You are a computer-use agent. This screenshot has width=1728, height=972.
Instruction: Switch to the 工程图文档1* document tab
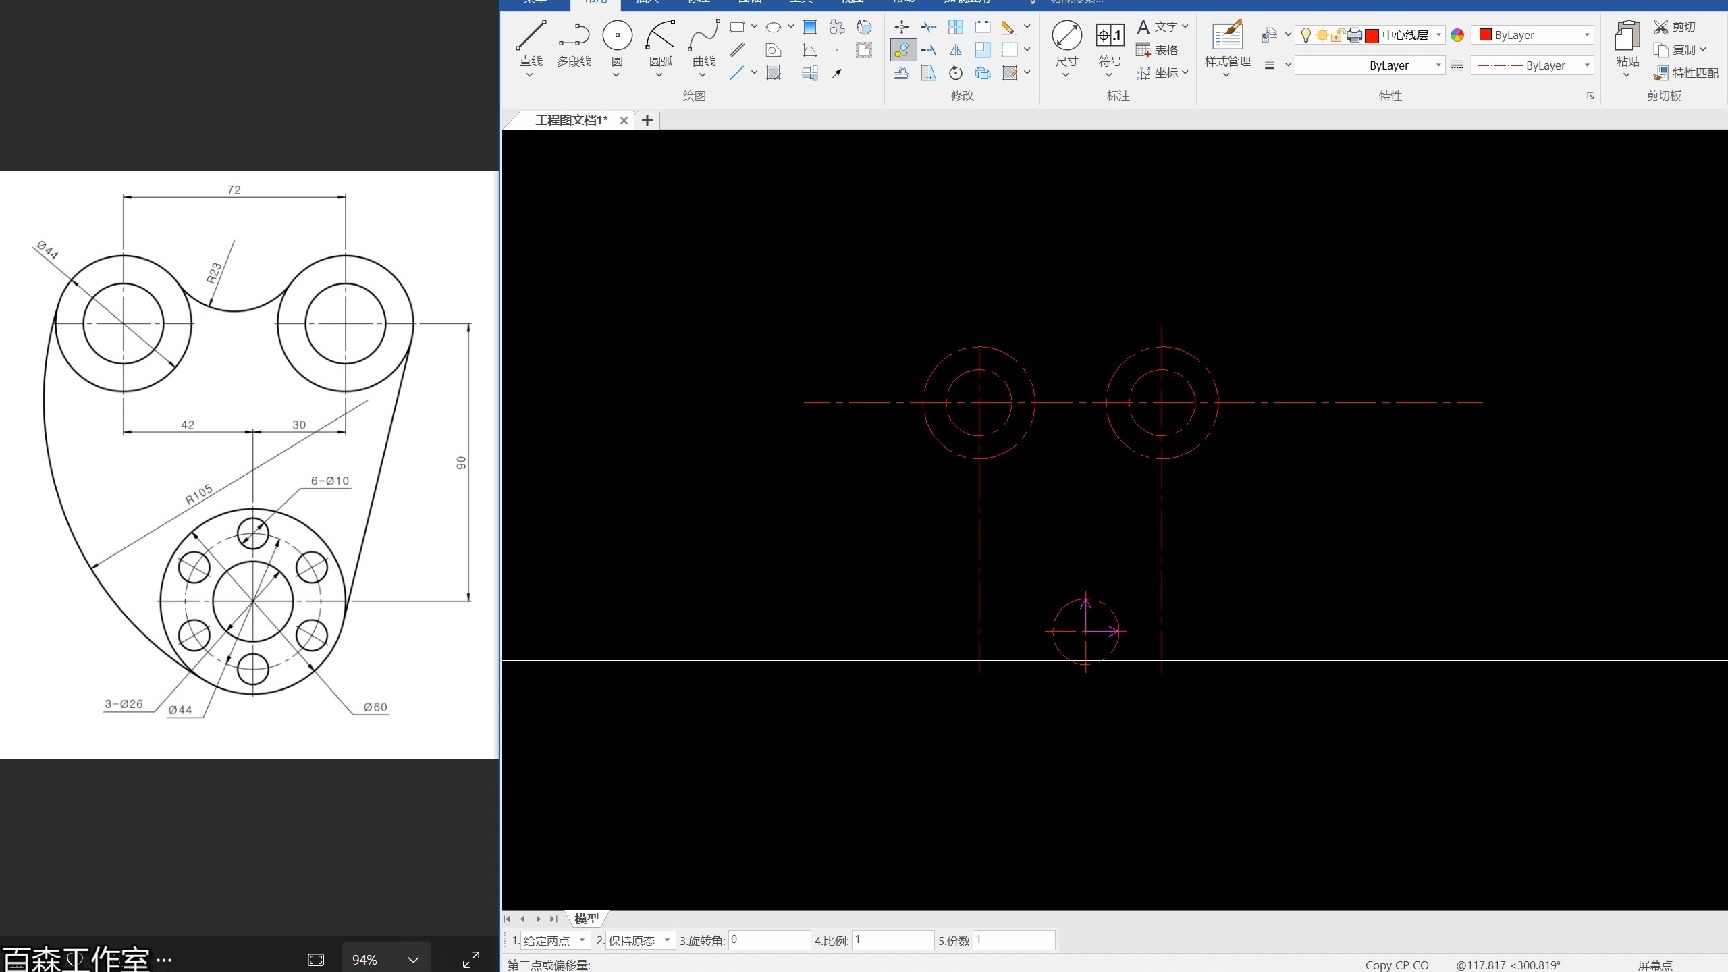click(x=571, y=120)
